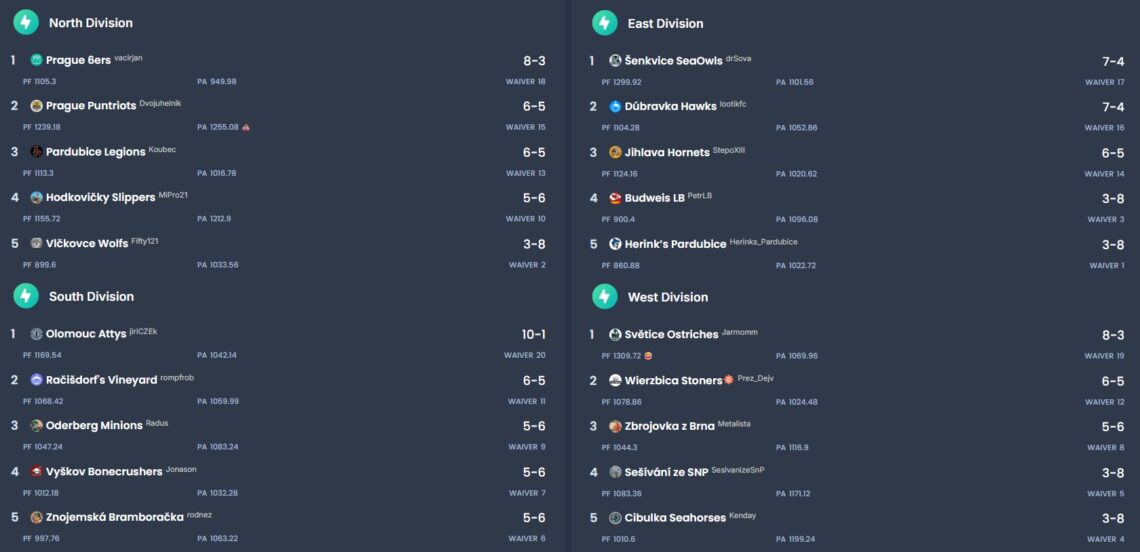
Task: Open the Prague 6ers team avatar
Action: (37, 60)
